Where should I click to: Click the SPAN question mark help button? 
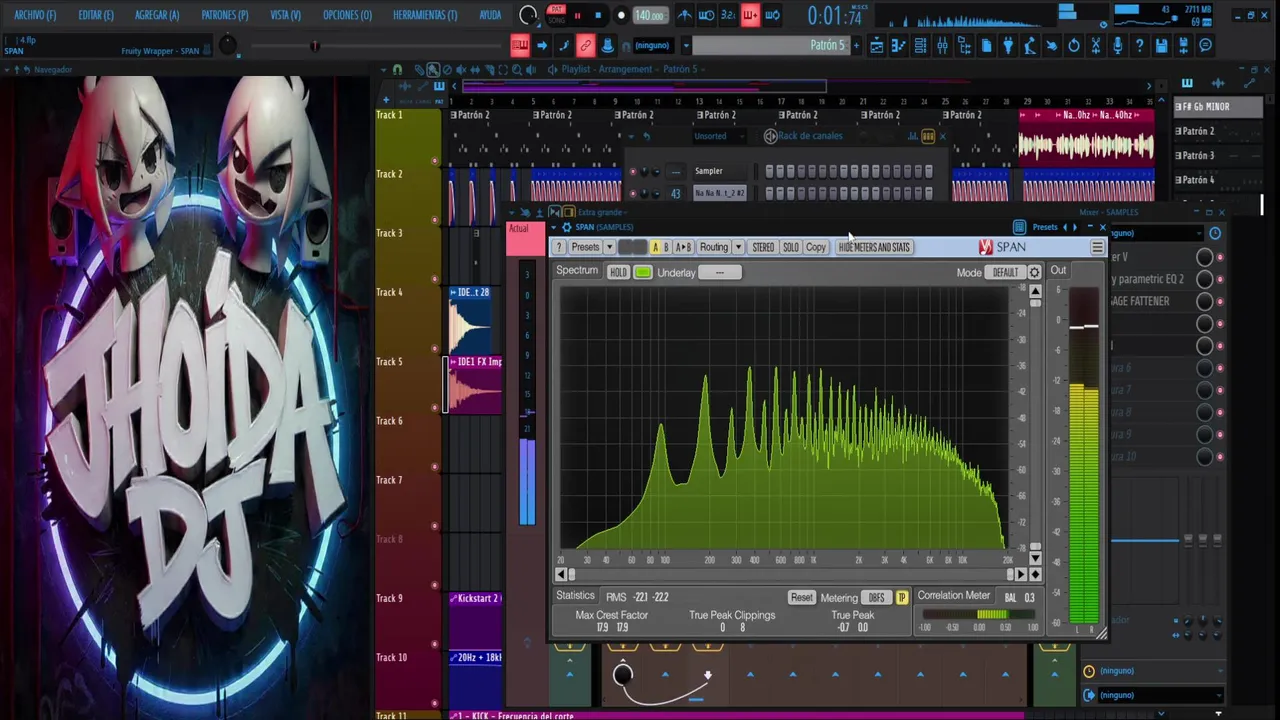click(x=559, y=247)
